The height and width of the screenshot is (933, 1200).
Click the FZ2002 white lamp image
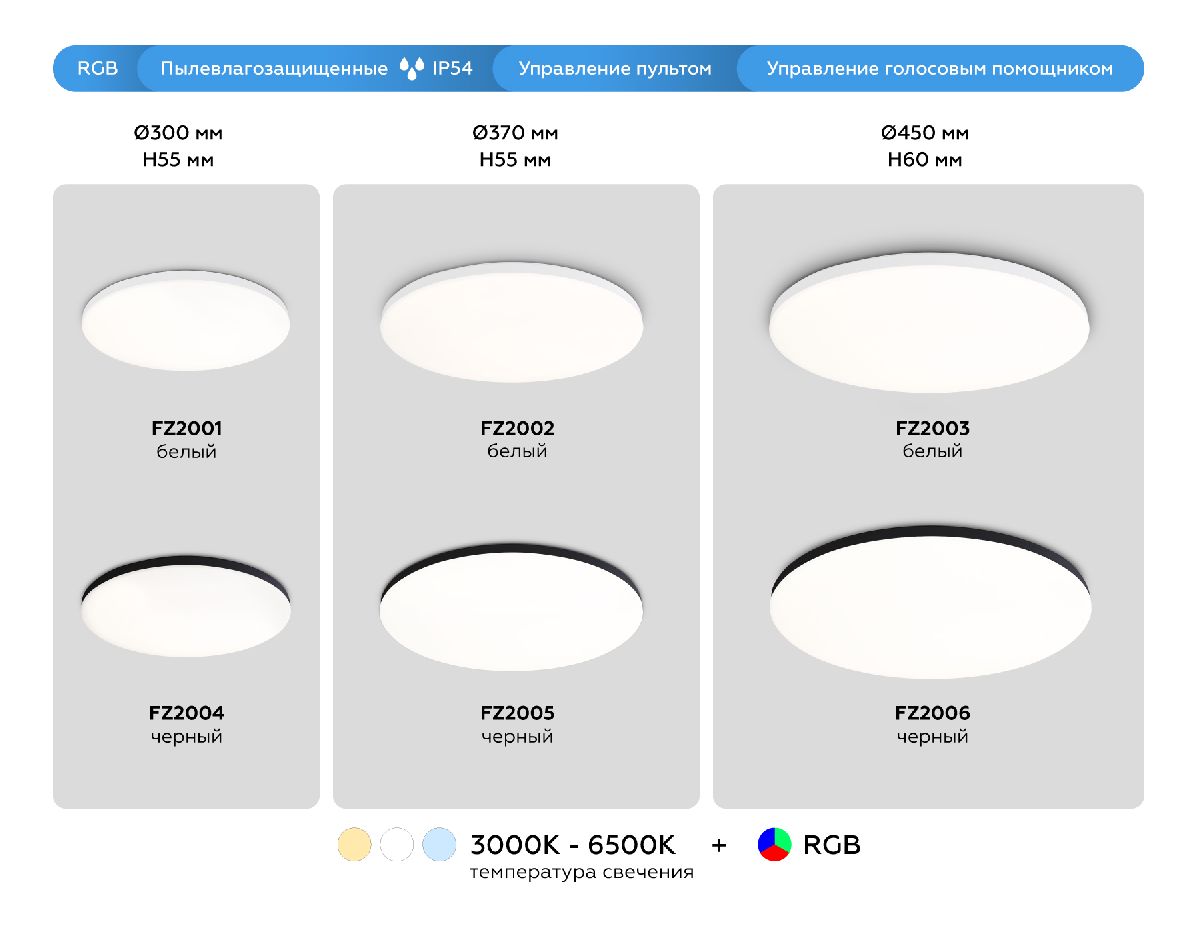[511, 321]
